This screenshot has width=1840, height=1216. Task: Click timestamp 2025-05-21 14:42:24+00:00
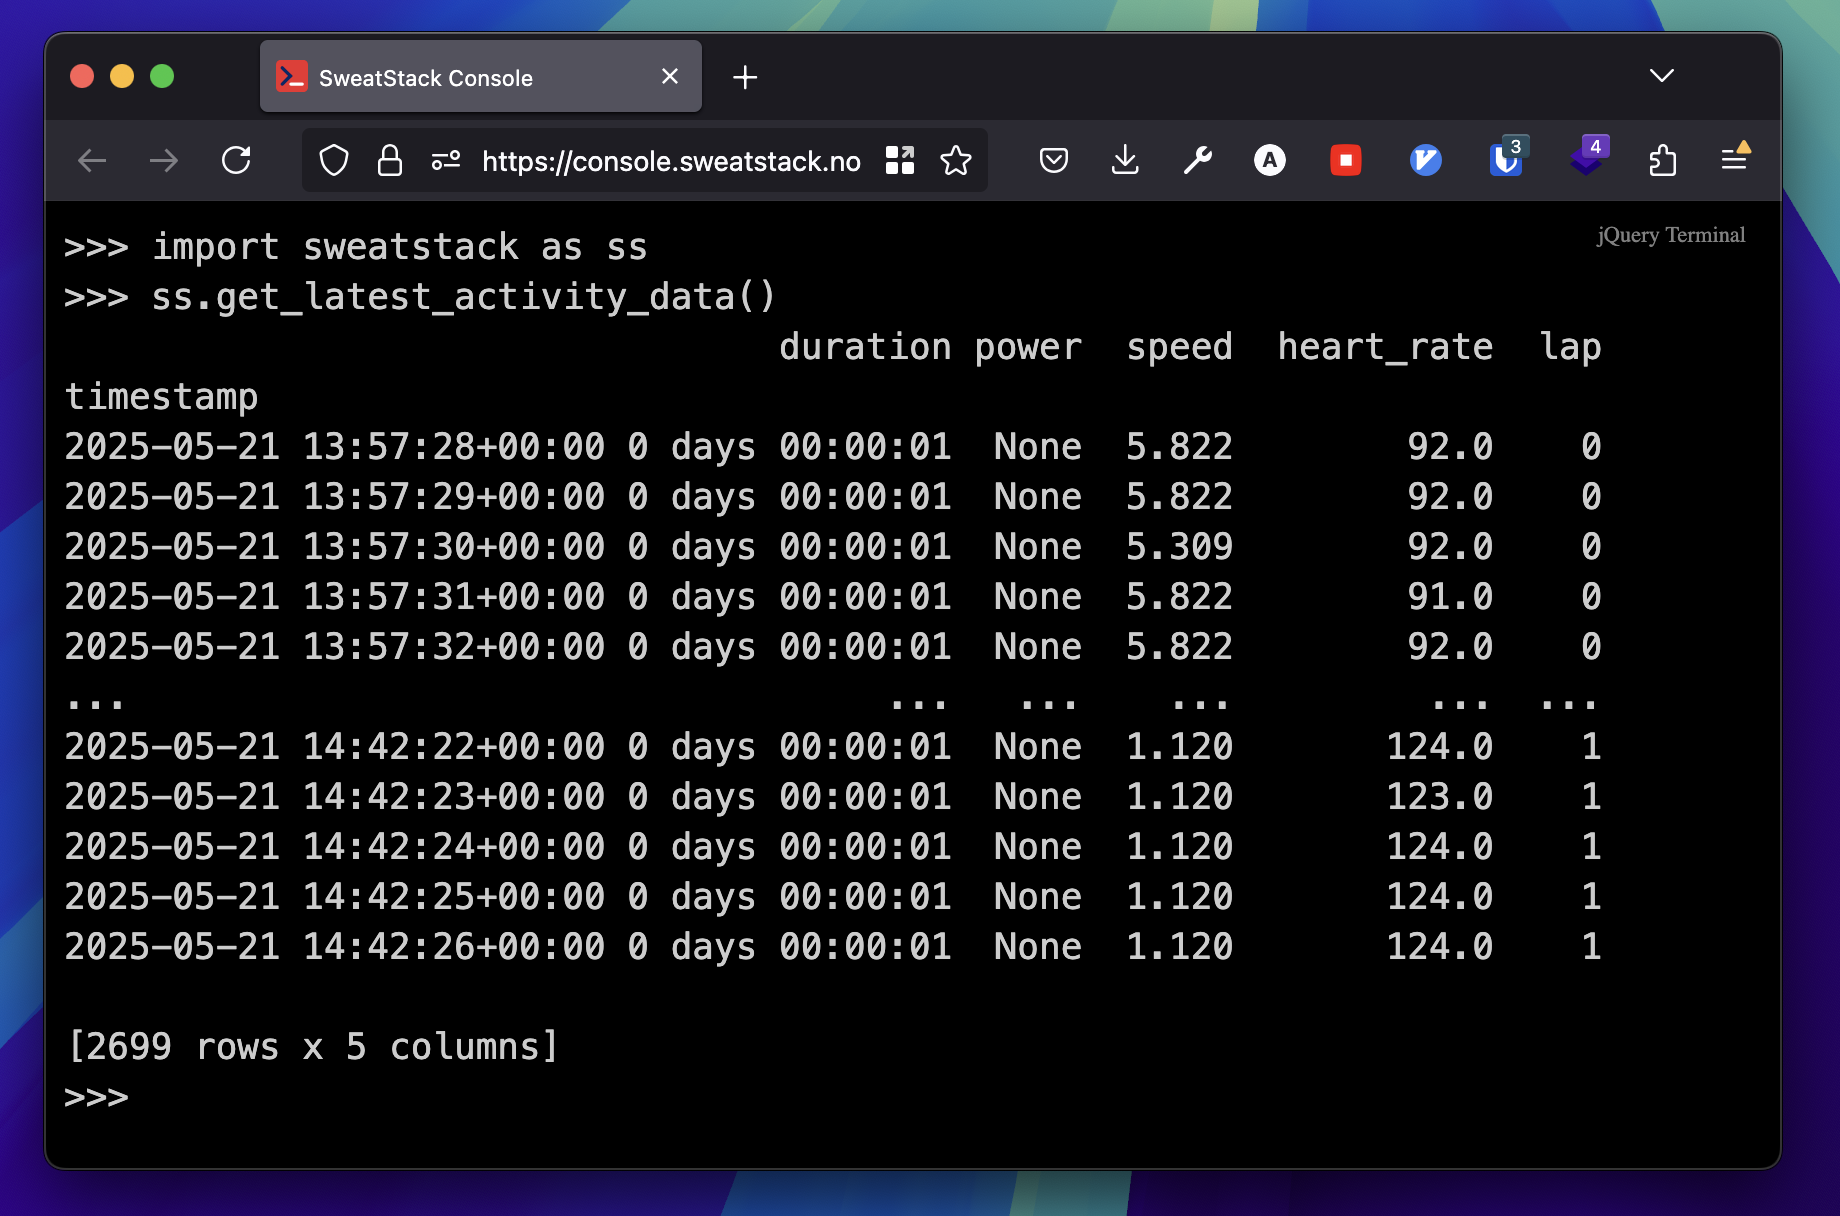(335, 847)
